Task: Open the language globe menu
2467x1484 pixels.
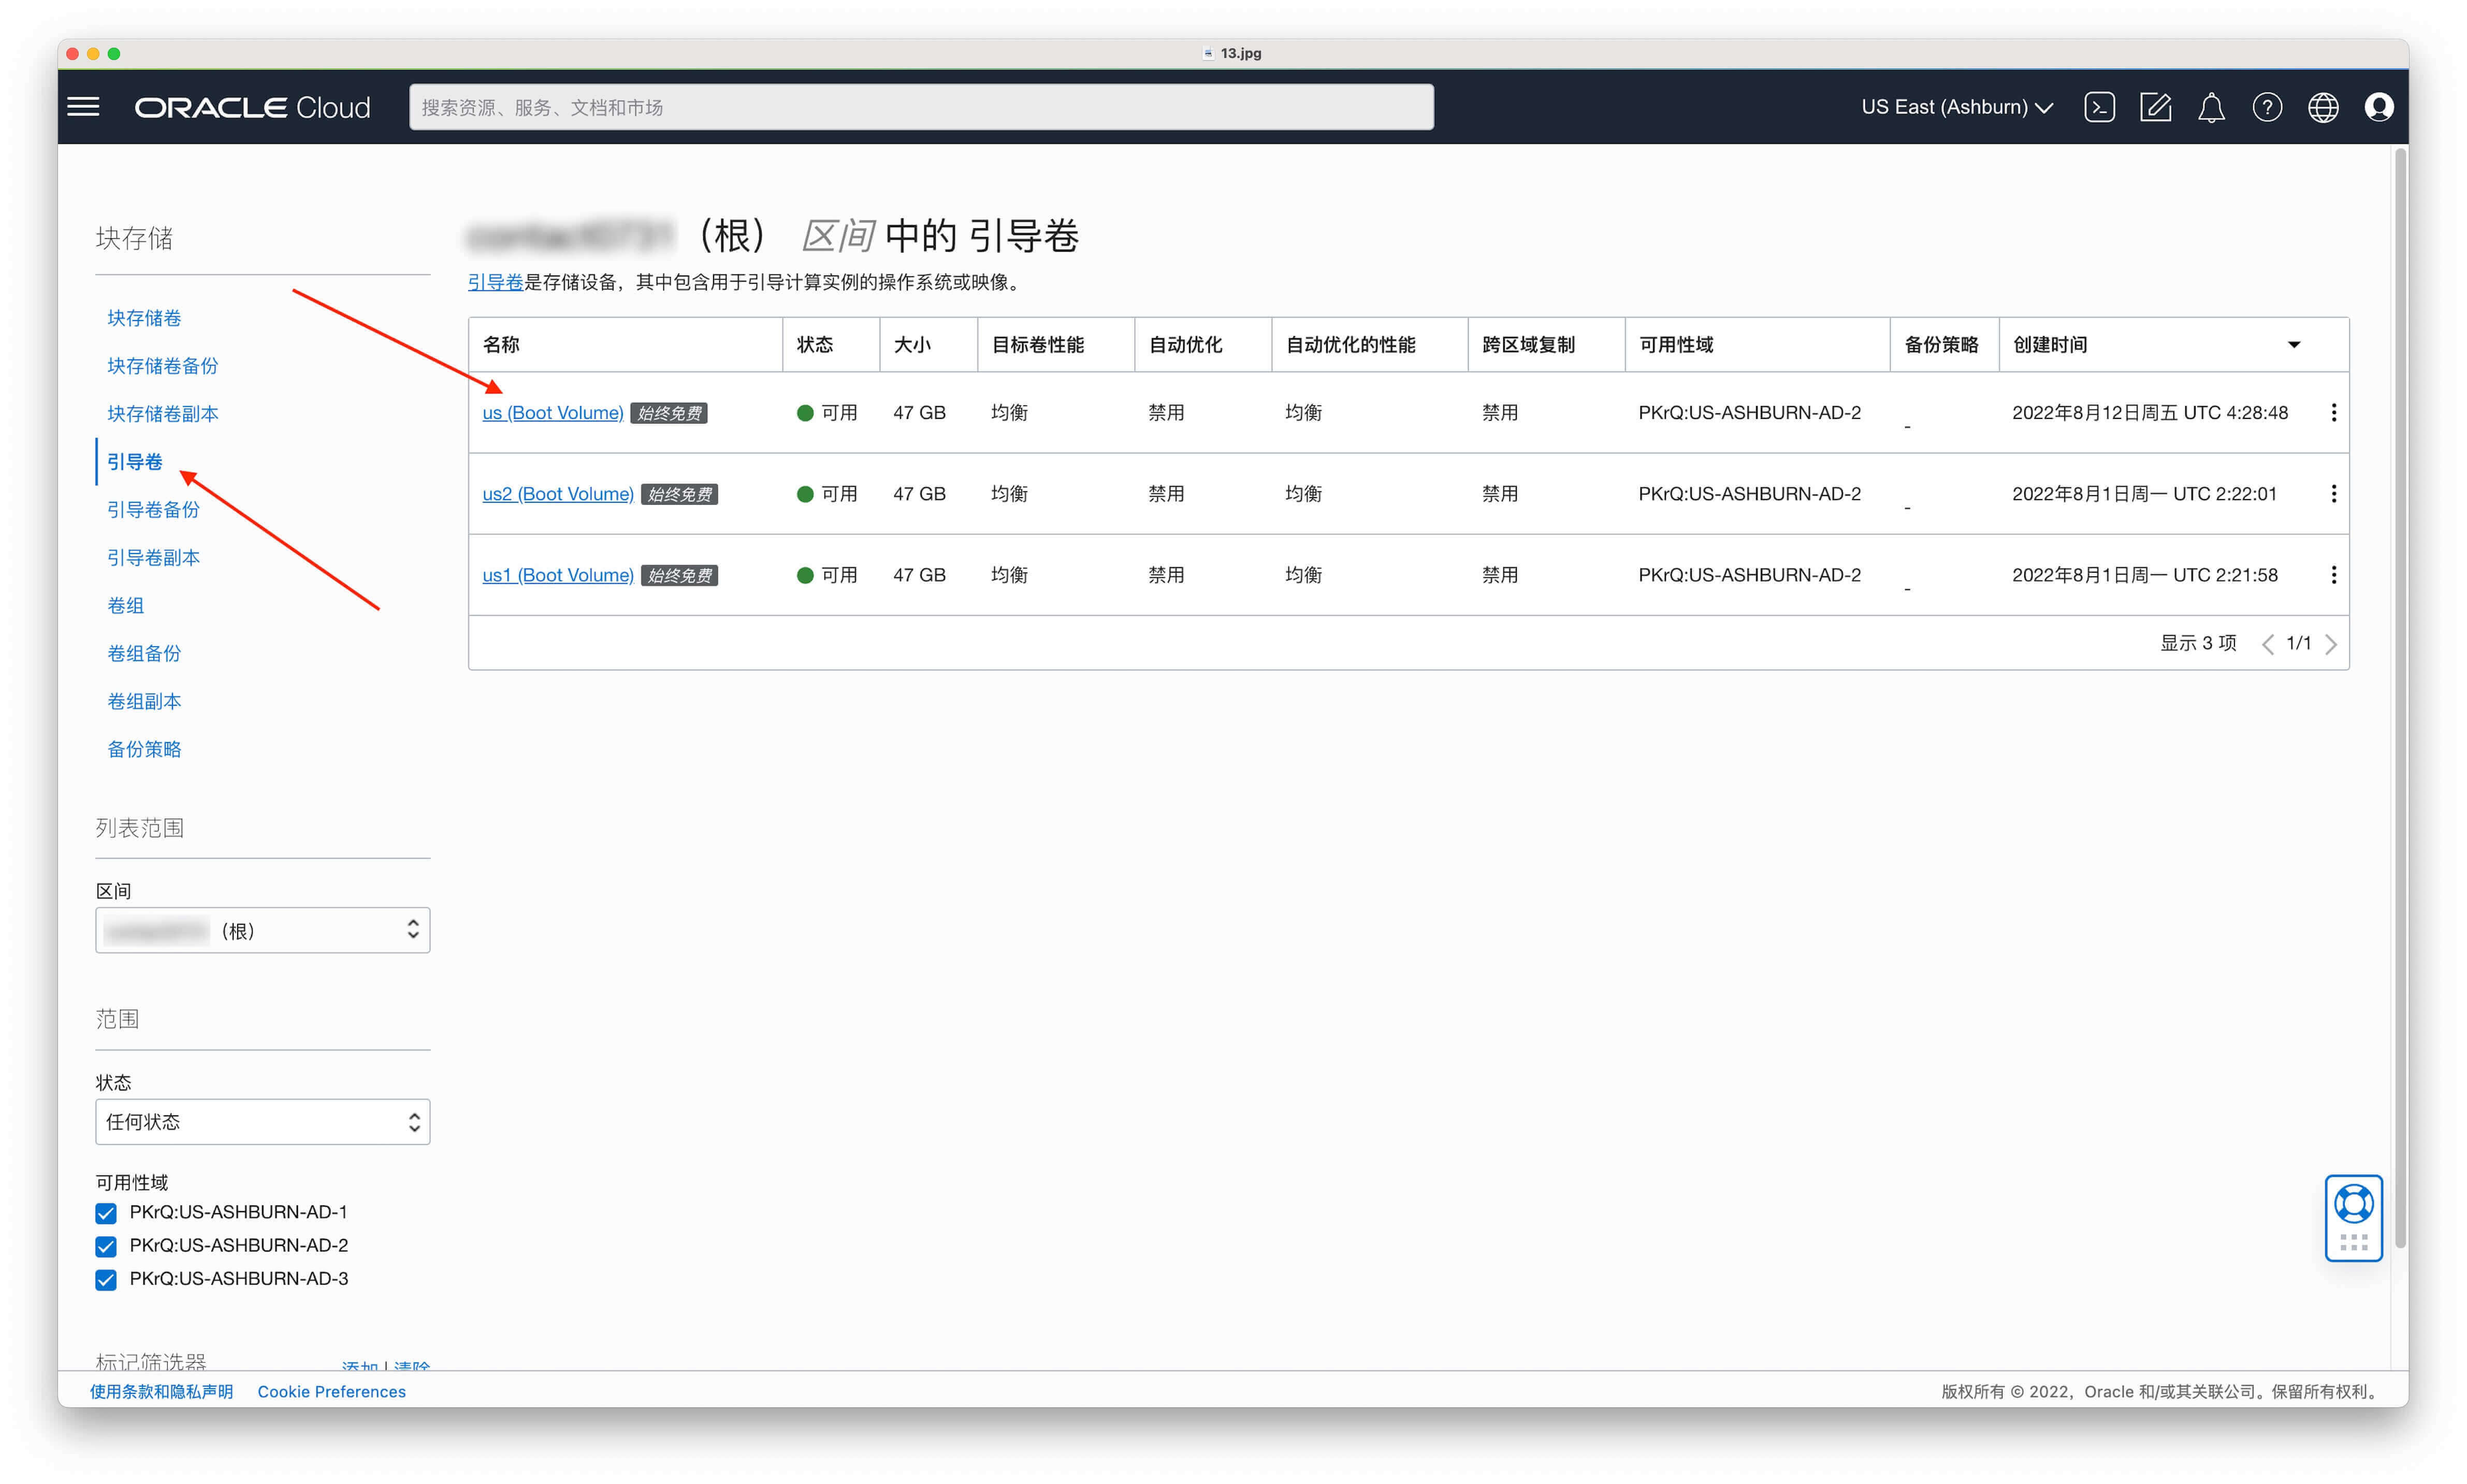Action: (x=2323, y=107)
